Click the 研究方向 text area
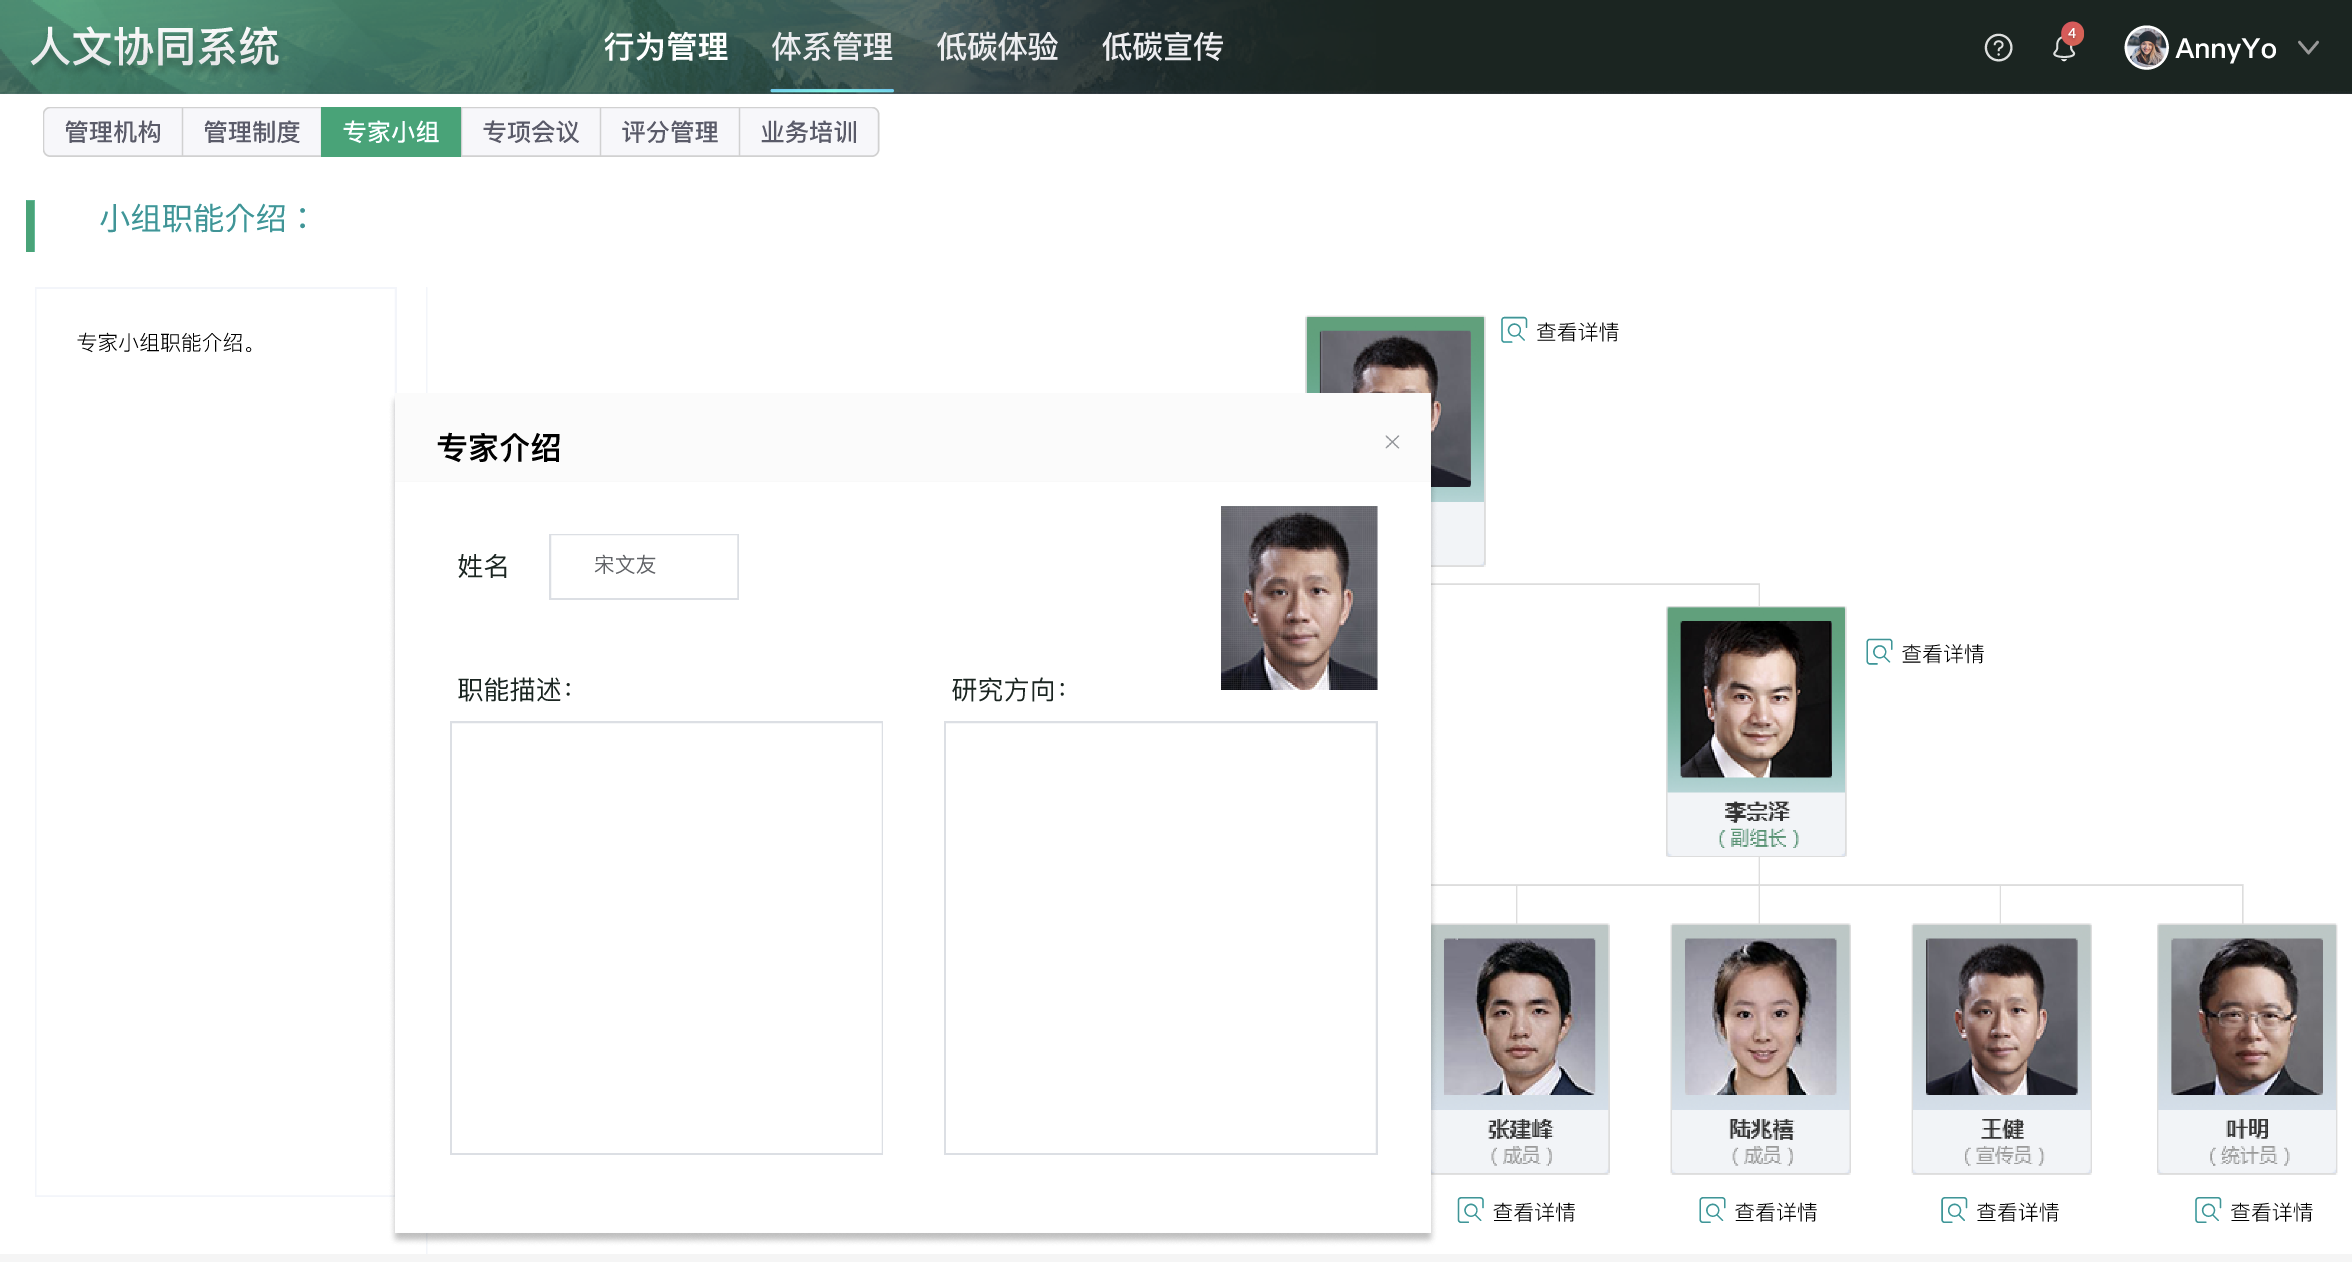This screenshot has height=1262, width=2352. click(x=1160, y=937)
